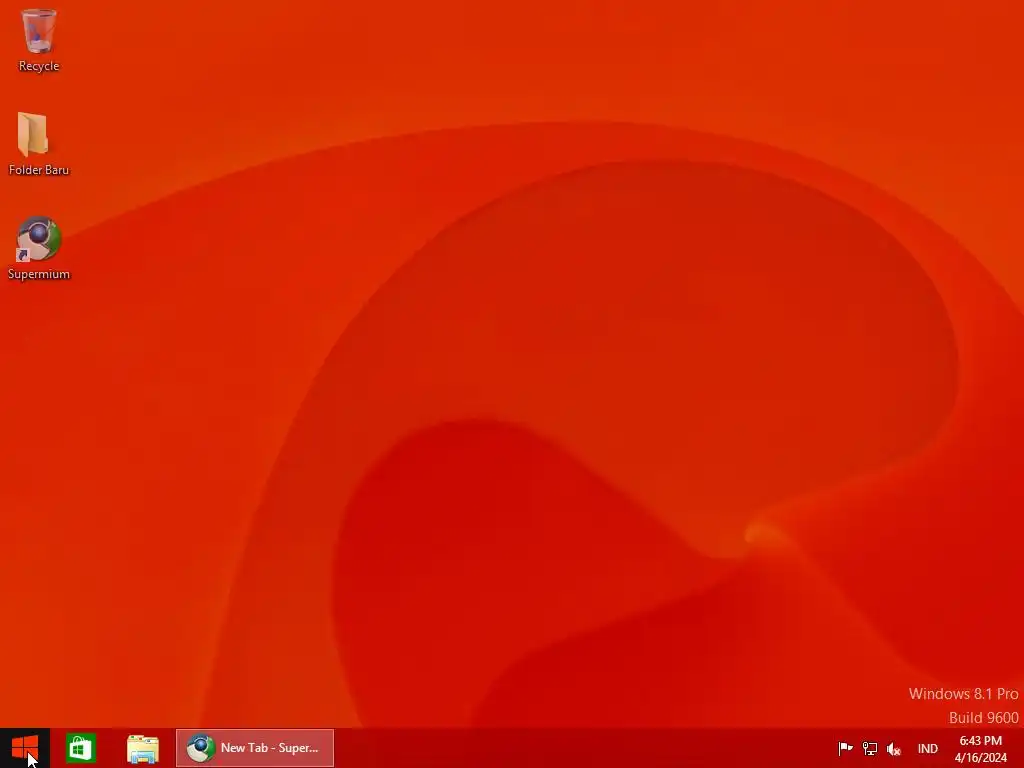Open the Action Center flag icon
The height and width of the screenshot is (768, 1024).
(845, 748)
